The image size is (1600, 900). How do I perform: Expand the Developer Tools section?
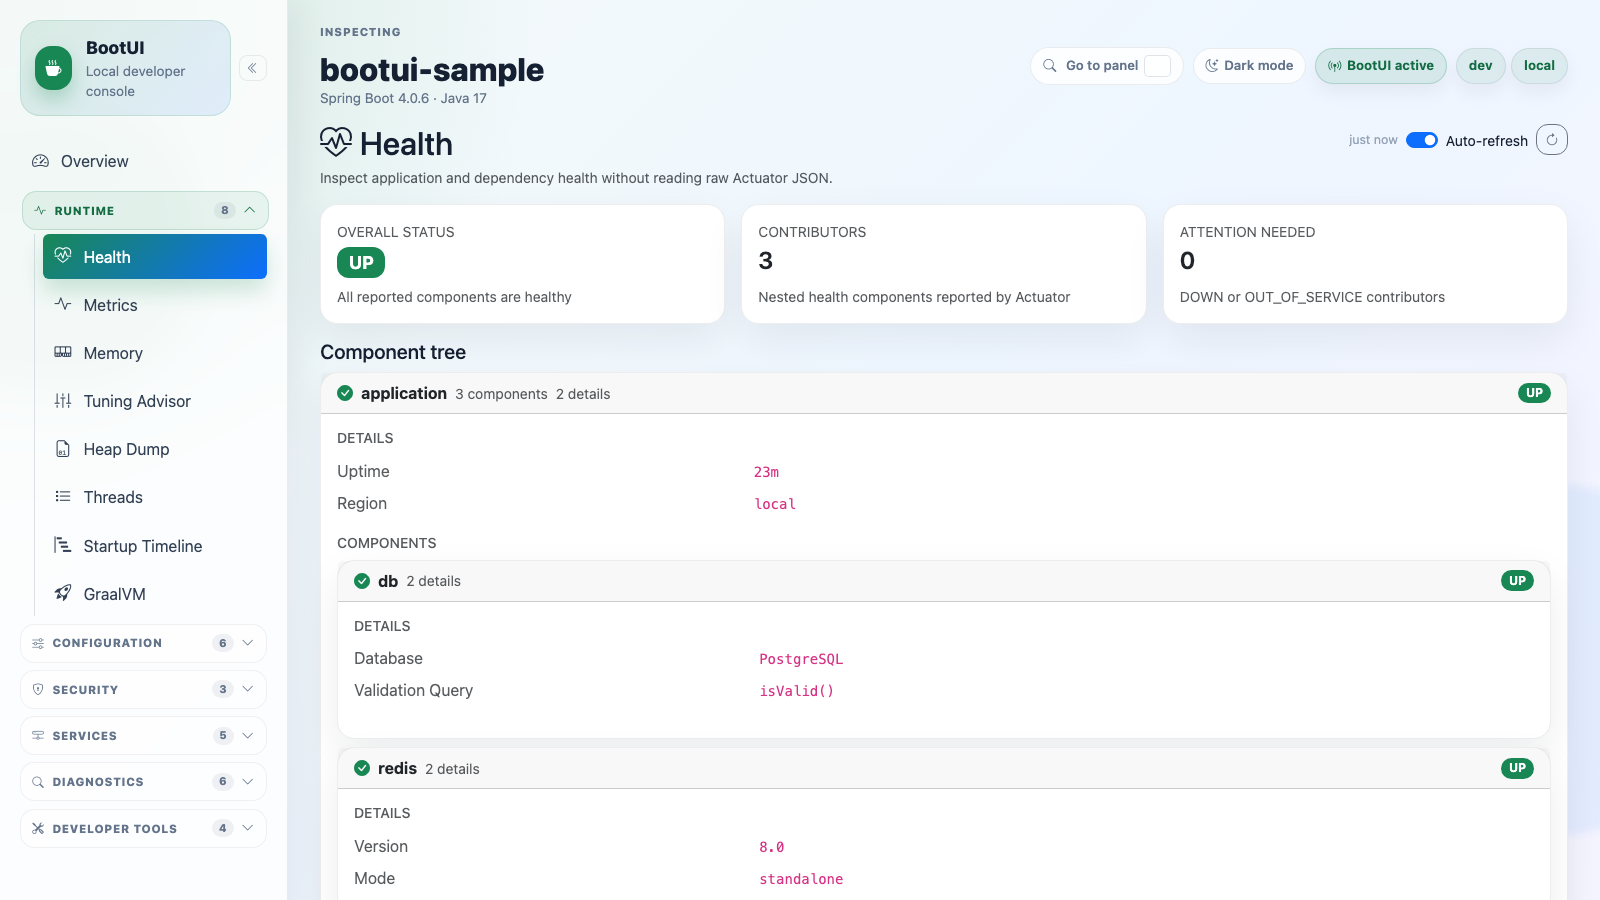[143, 828]
